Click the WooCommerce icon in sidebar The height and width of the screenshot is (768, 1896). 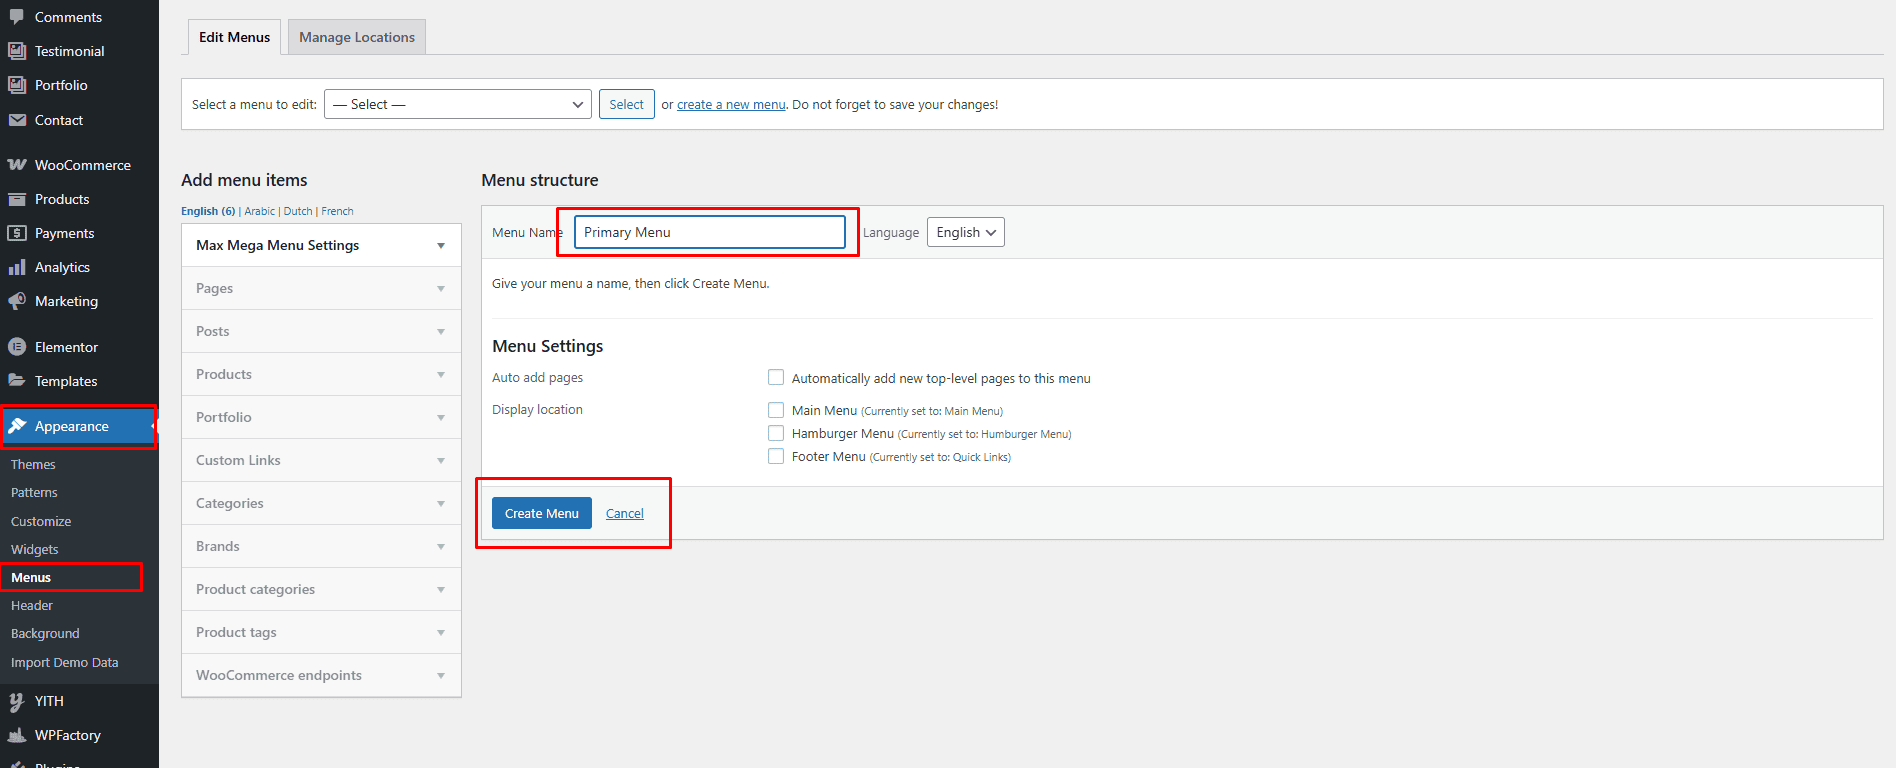[17, 165]
